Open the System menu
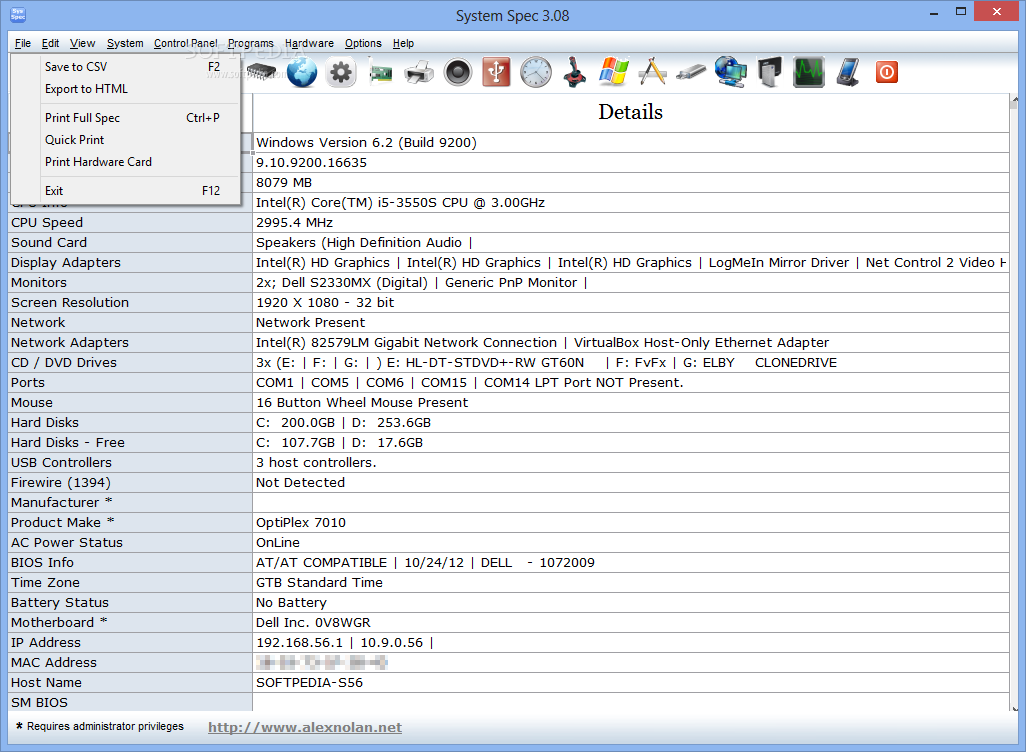1026x752 pixels. coord(125,43)
